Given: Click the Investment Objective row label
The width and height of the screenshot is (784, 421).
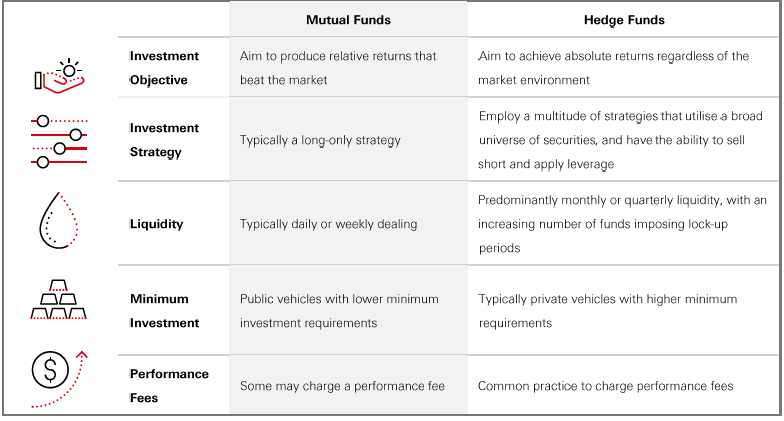Looking at the screenshot, I should [164, 68].
